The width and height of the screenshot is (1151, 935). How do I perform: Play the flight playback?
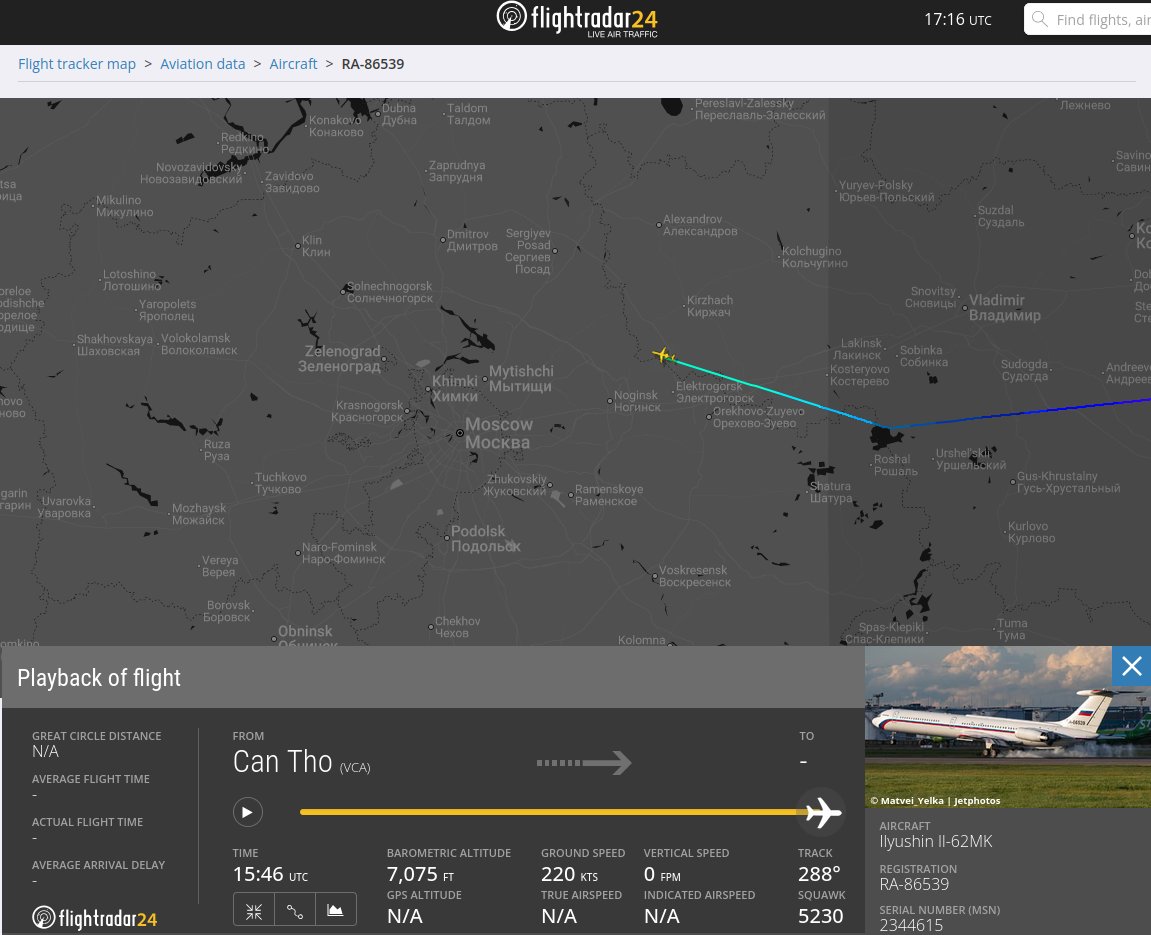click(x=247, y=812)
